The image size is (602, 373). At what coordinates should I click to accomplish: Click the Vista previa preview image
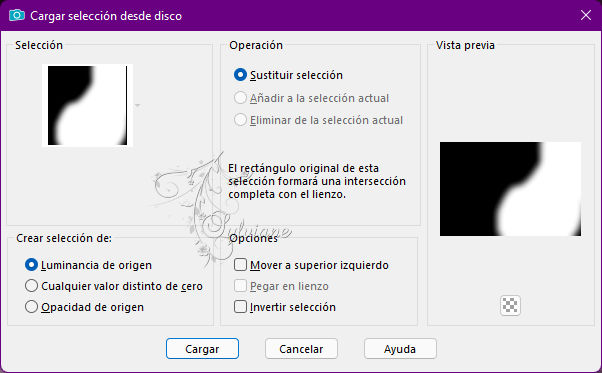click(x=510, y=189)
